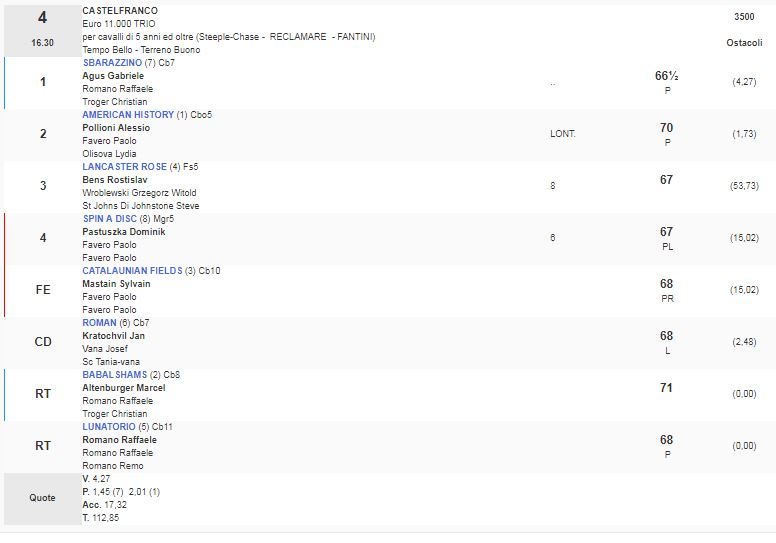Click the FE finishing position cell

coord(42,290)
